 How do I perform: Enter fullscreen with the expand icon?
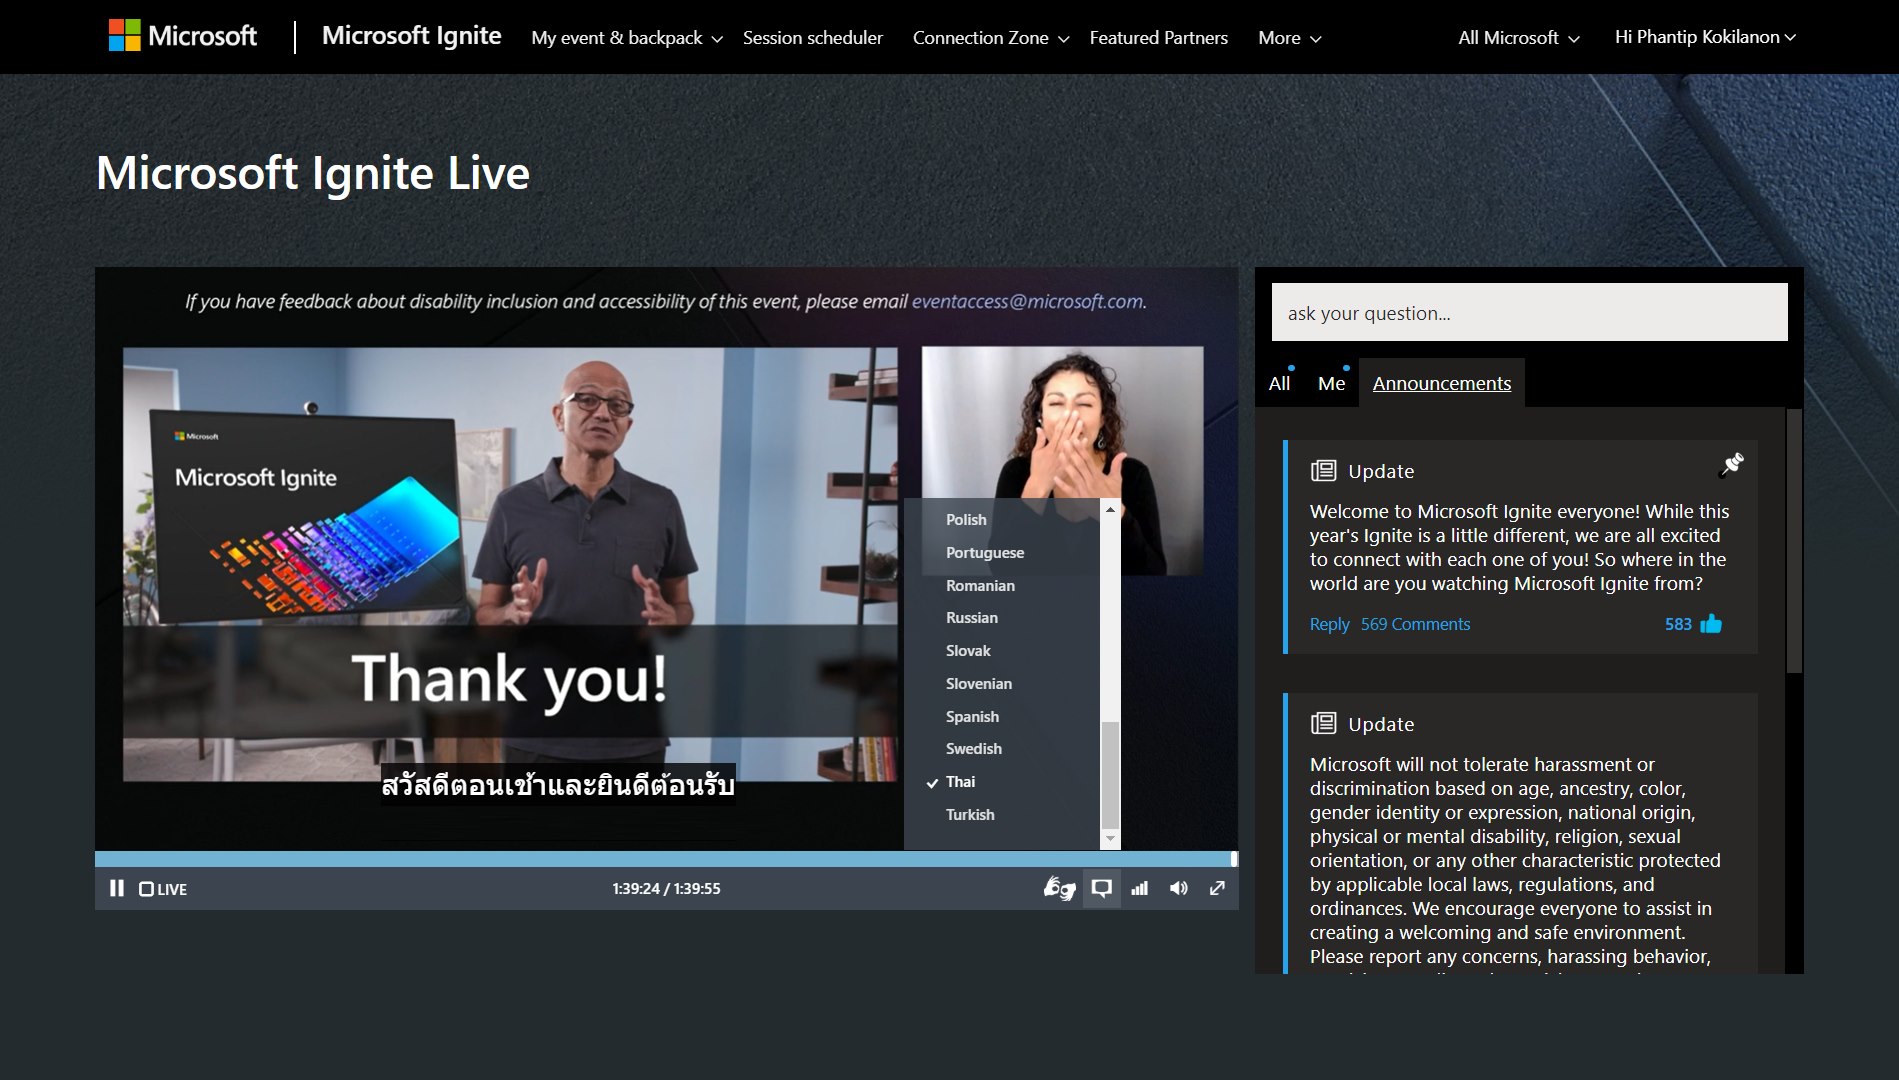pos(1217,888)
